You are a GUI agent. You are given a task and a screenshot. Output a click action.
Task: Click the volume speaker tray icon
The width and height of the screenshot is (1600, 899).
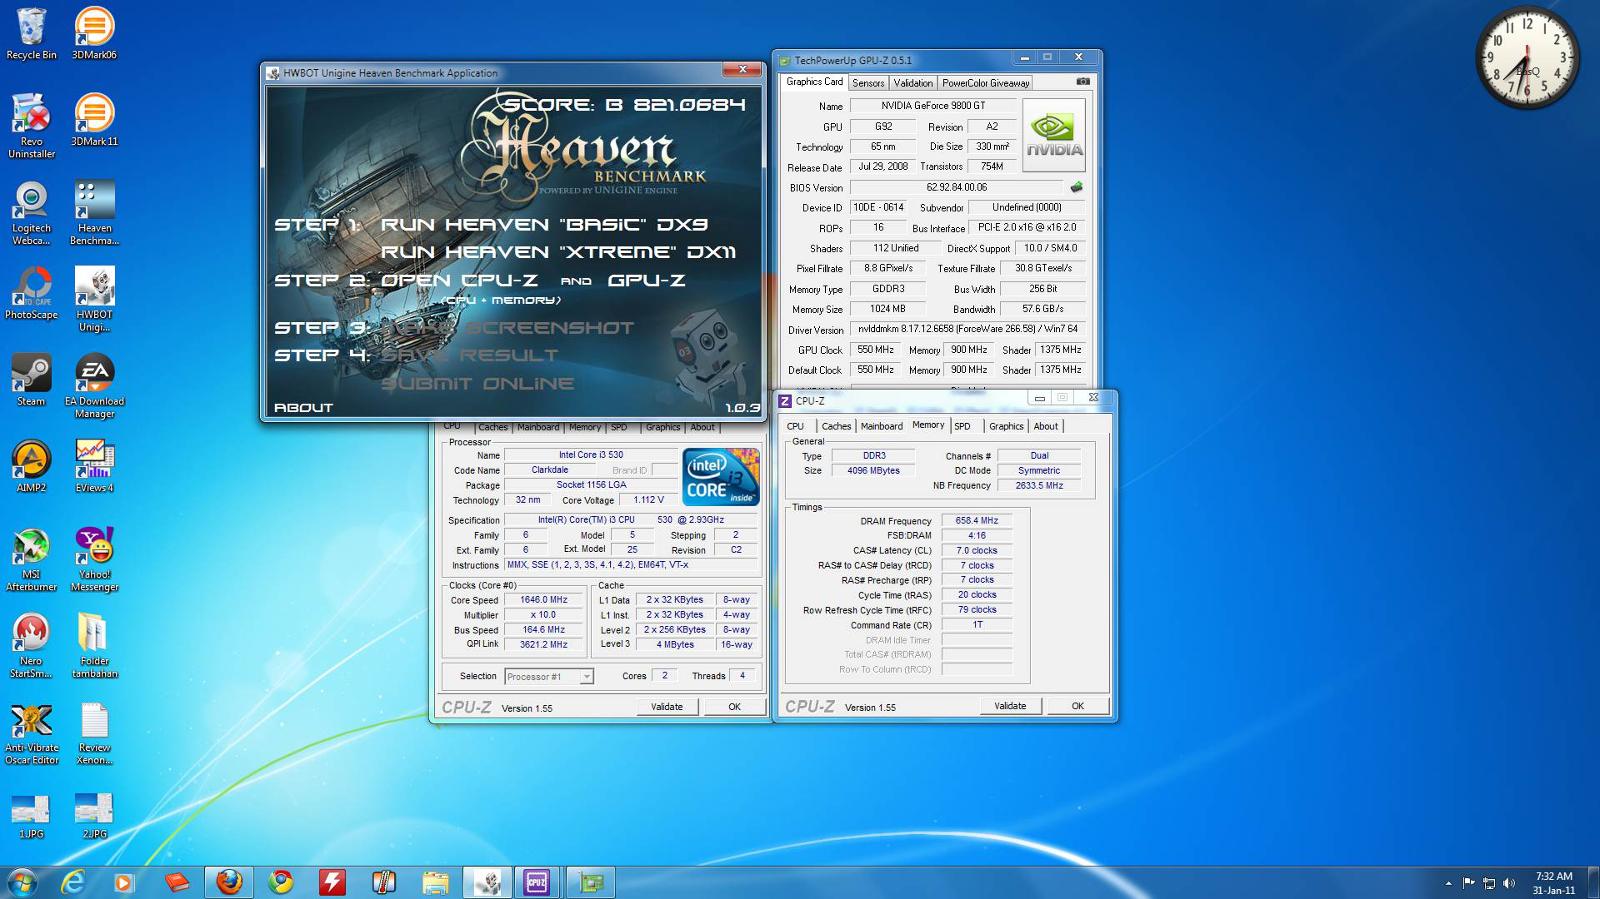tap(1509, 883)
